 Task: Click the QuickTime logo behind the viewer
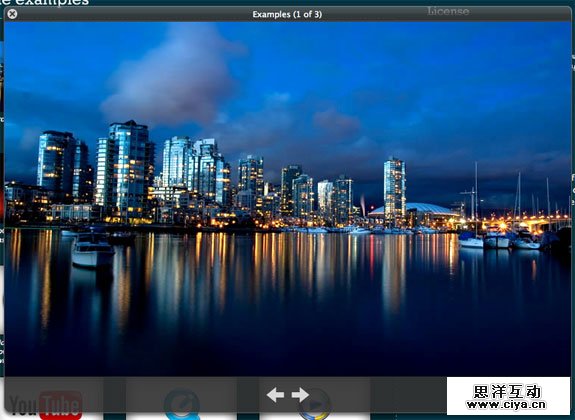(x=182, y=404)
